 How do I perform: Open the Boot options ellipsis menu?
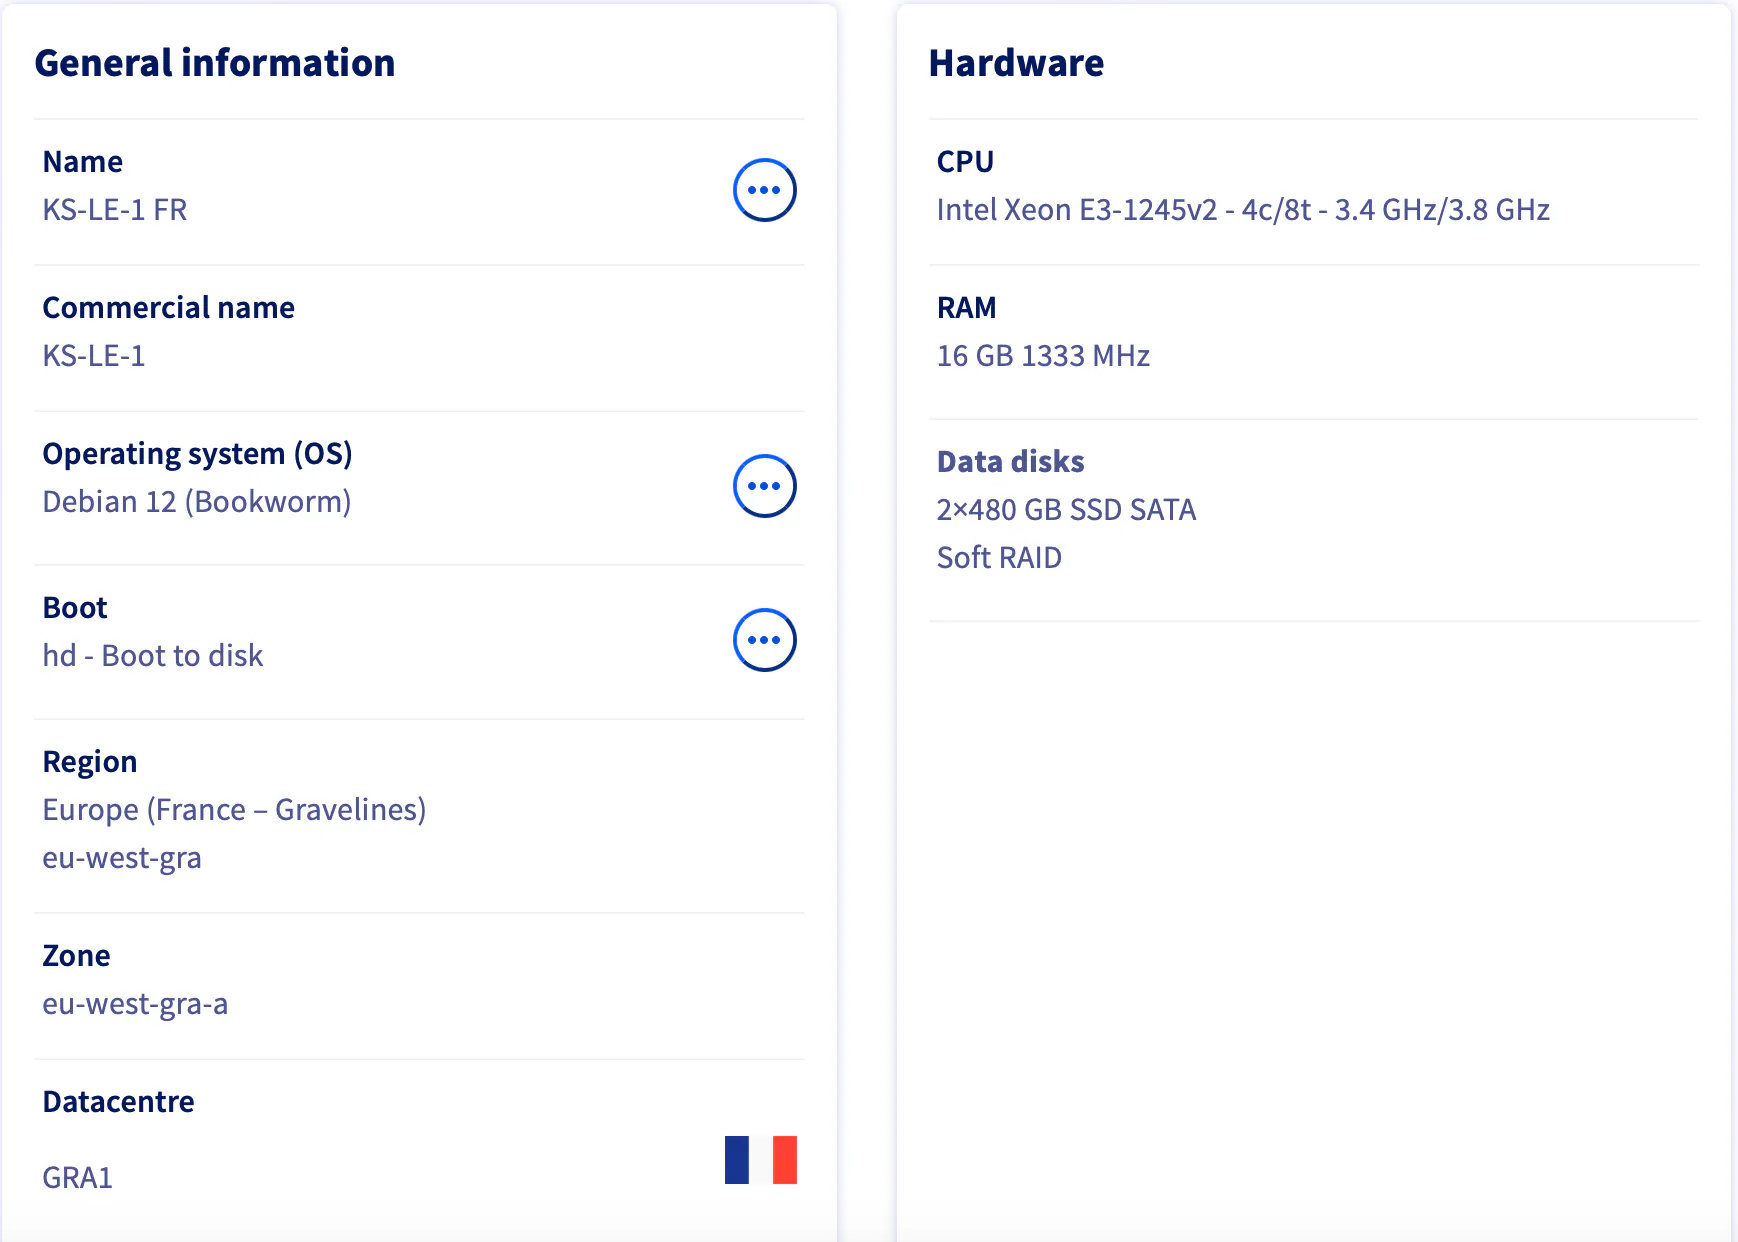tap(764, 640)
